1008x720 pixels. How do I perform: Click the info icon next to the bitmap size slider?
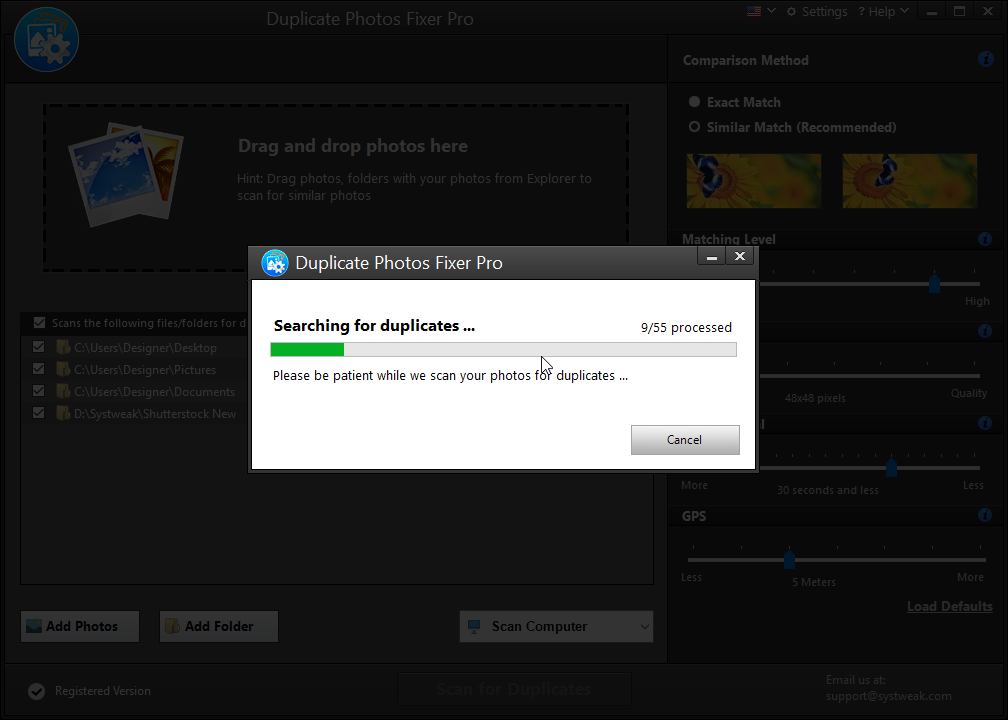coord(985,331)
